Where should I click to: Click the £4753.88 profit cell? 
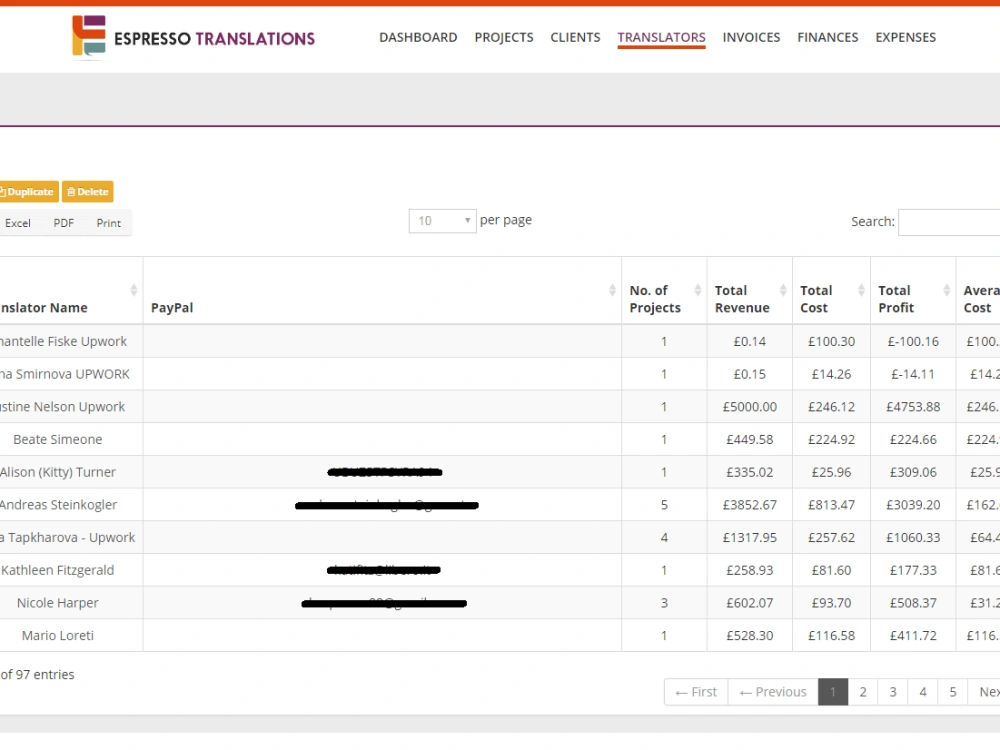click(x=913, y=407)
